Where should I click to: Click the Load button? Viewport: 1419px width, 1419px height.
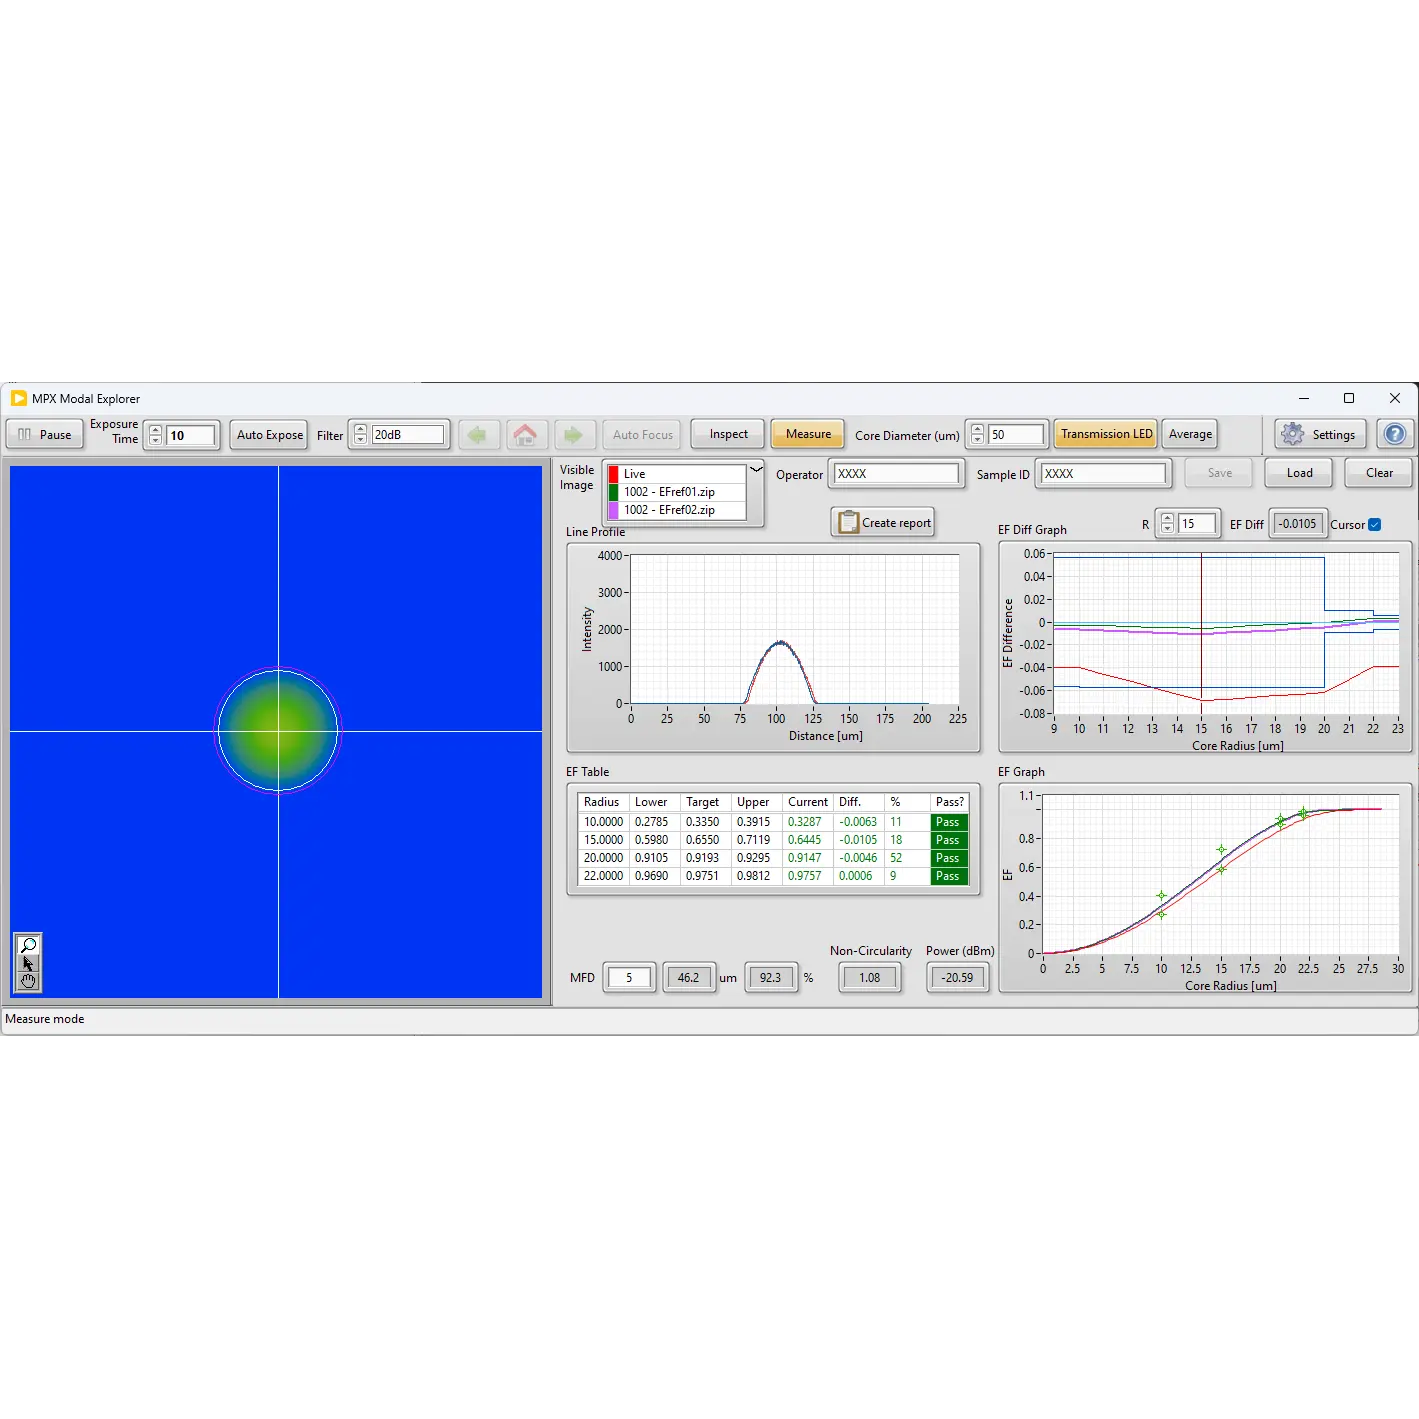[1299, 473]
